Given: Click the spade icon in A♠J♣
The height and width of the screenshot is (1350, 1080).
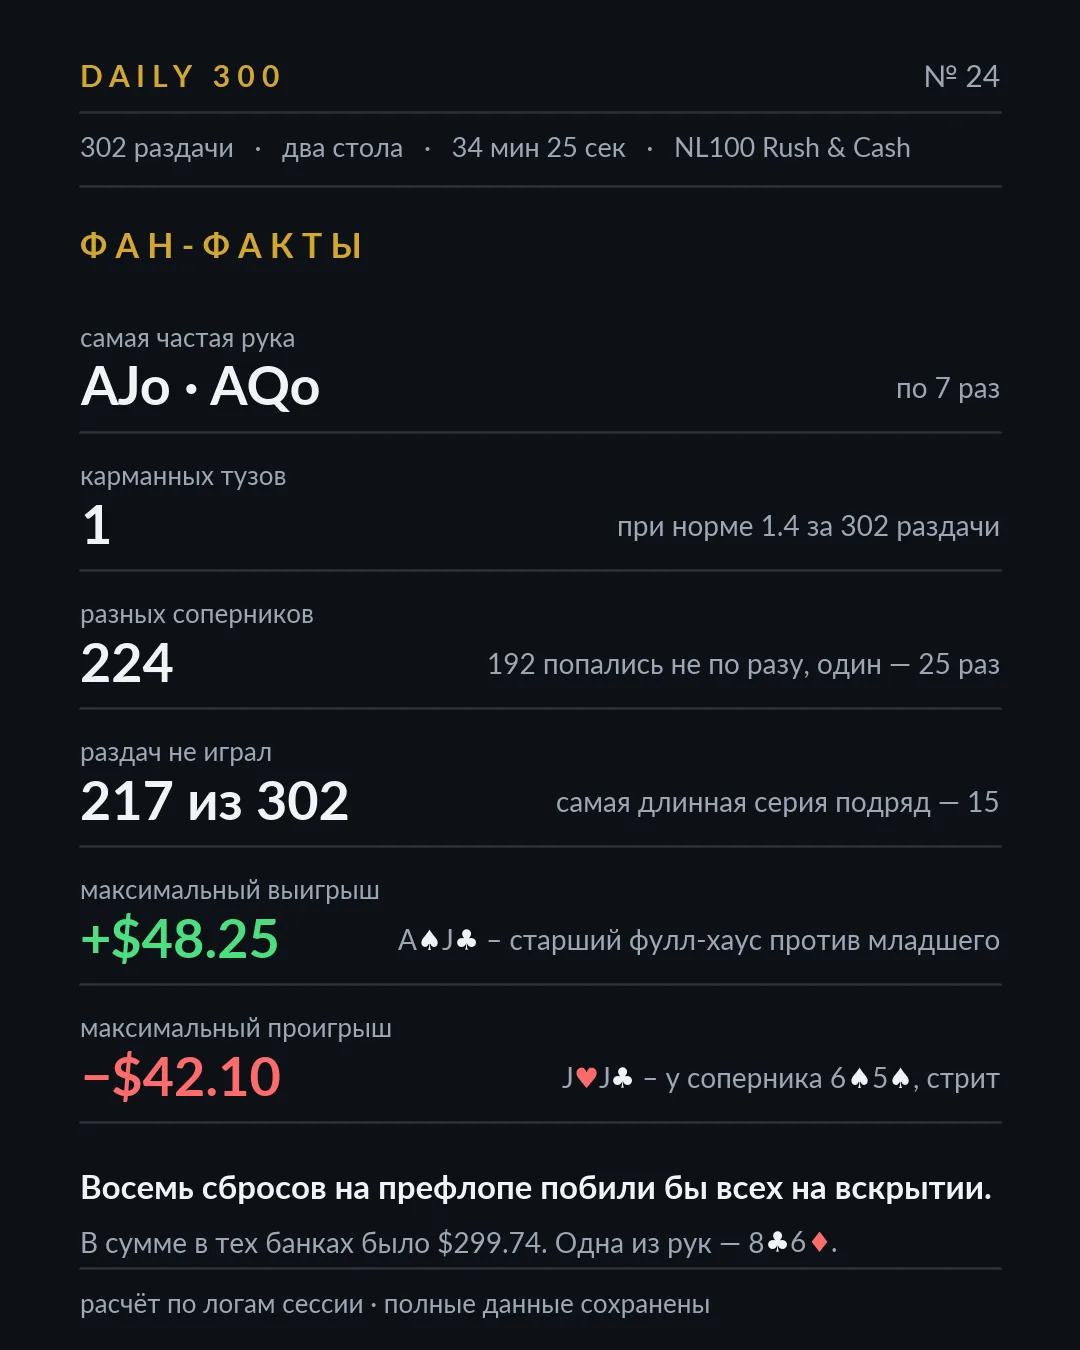Looking at the screenshot, I should 430,940.
